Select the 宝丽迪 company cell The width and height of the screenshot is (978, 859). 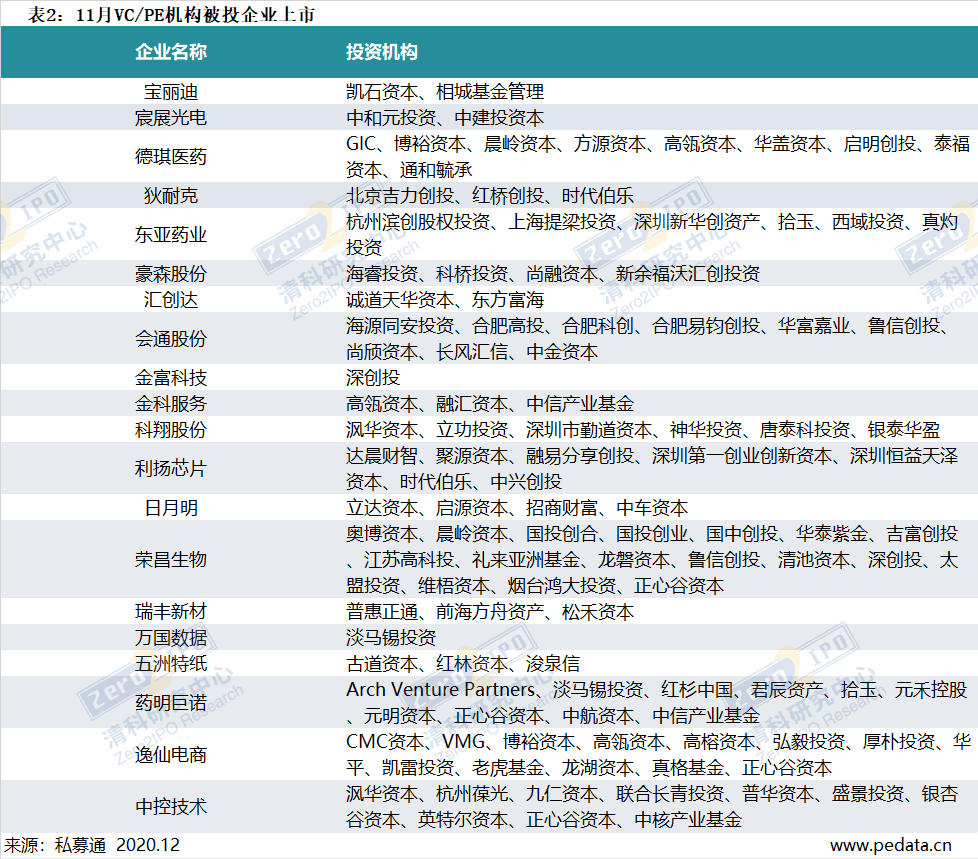click(x=171, y=92)
